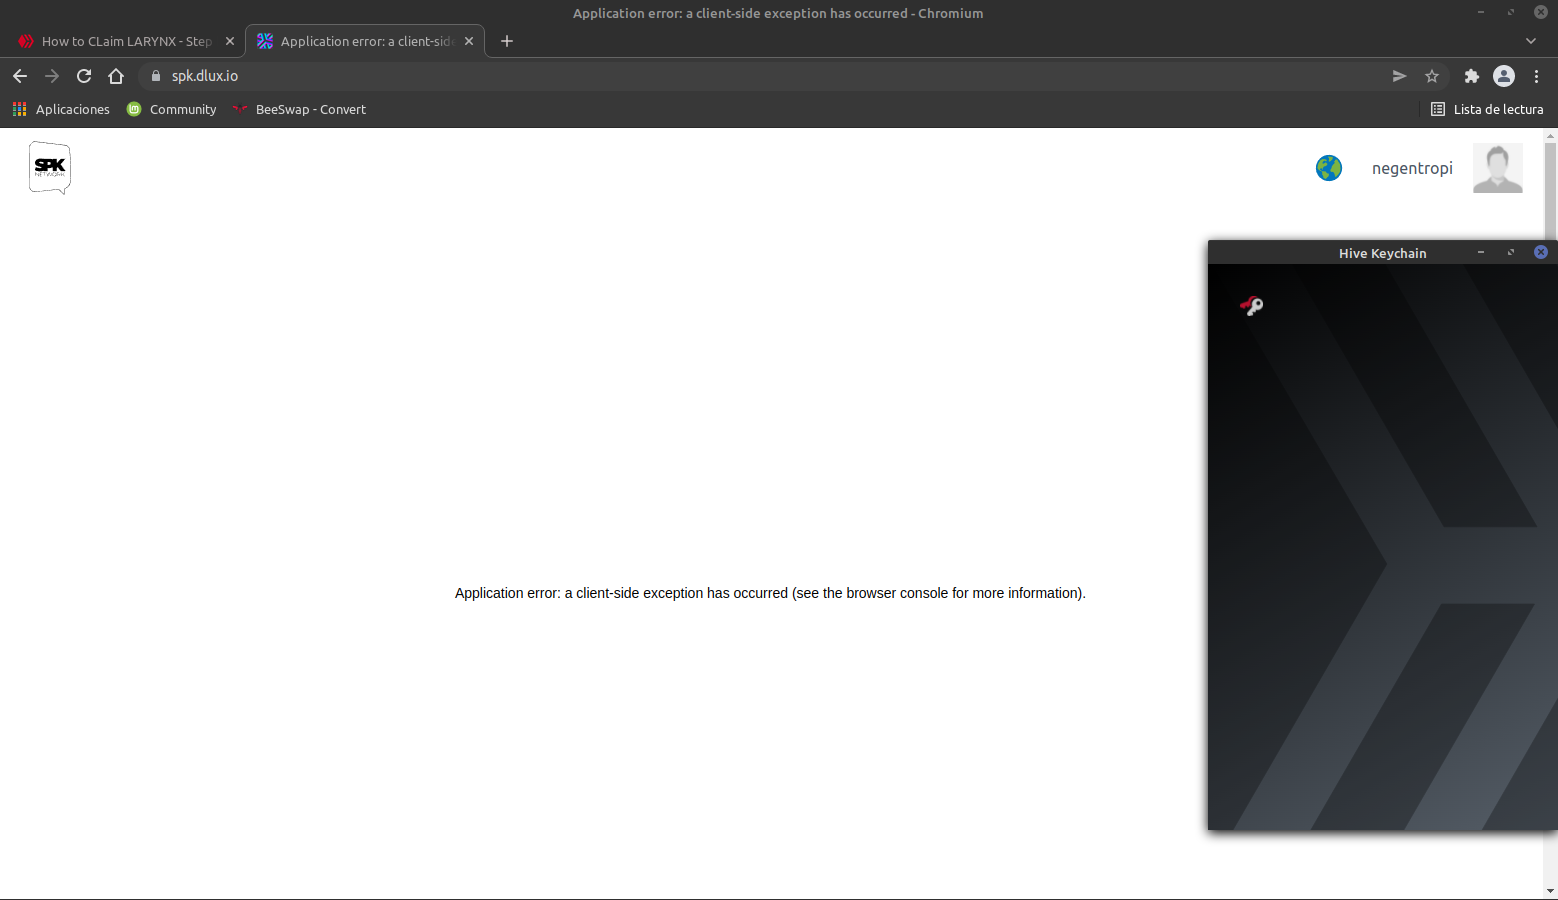The height and width of the screenshot is (900, 1558).
Task: Click the negentropi username
Action: 1412,168
